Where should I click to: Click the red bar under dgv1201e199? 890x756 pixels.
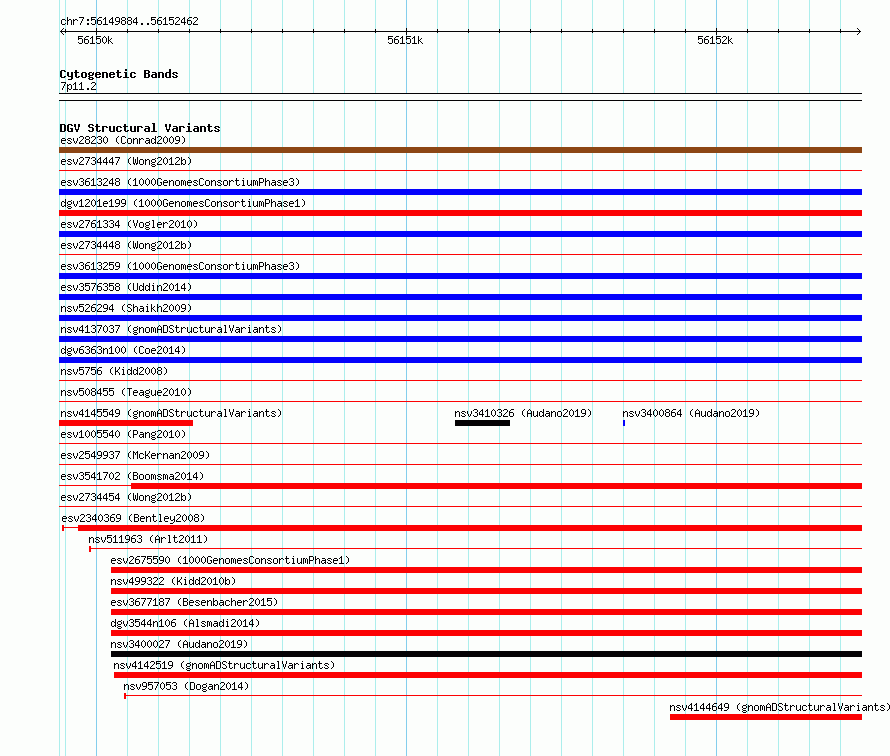pos(460,213)
